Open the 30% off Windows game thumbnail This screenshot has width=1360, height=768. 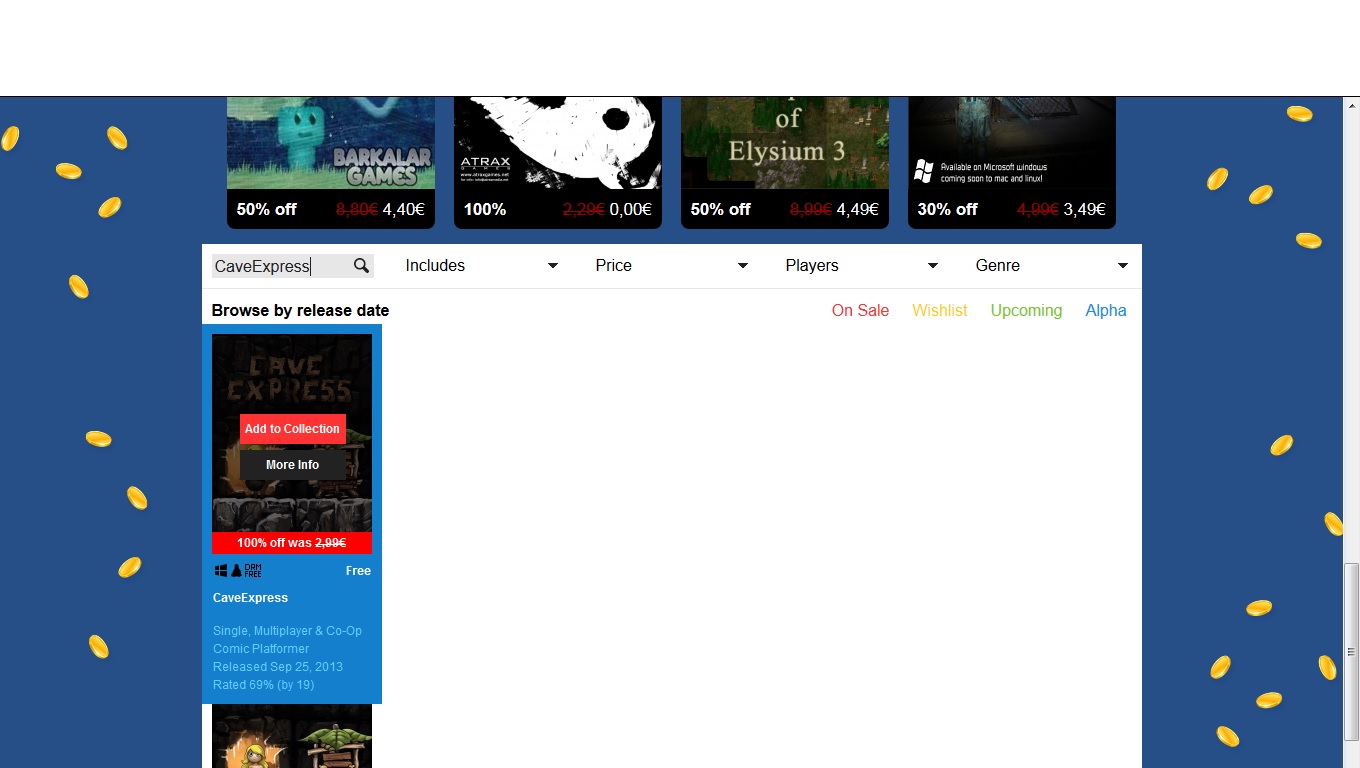tap(1012, 142)
